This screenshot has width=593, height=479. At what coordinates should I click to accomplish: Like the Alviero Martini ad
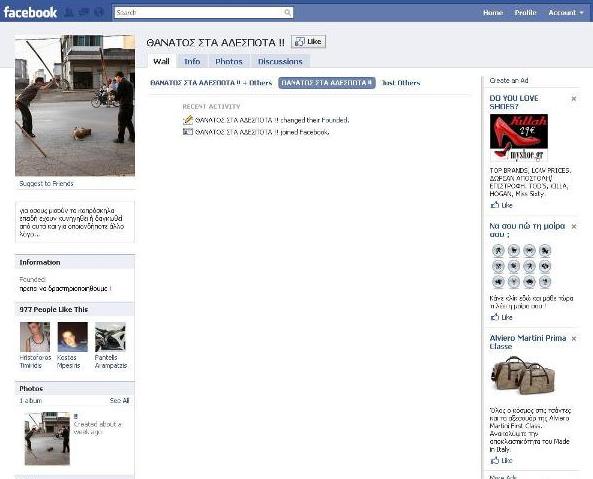(x=501, y=460)
